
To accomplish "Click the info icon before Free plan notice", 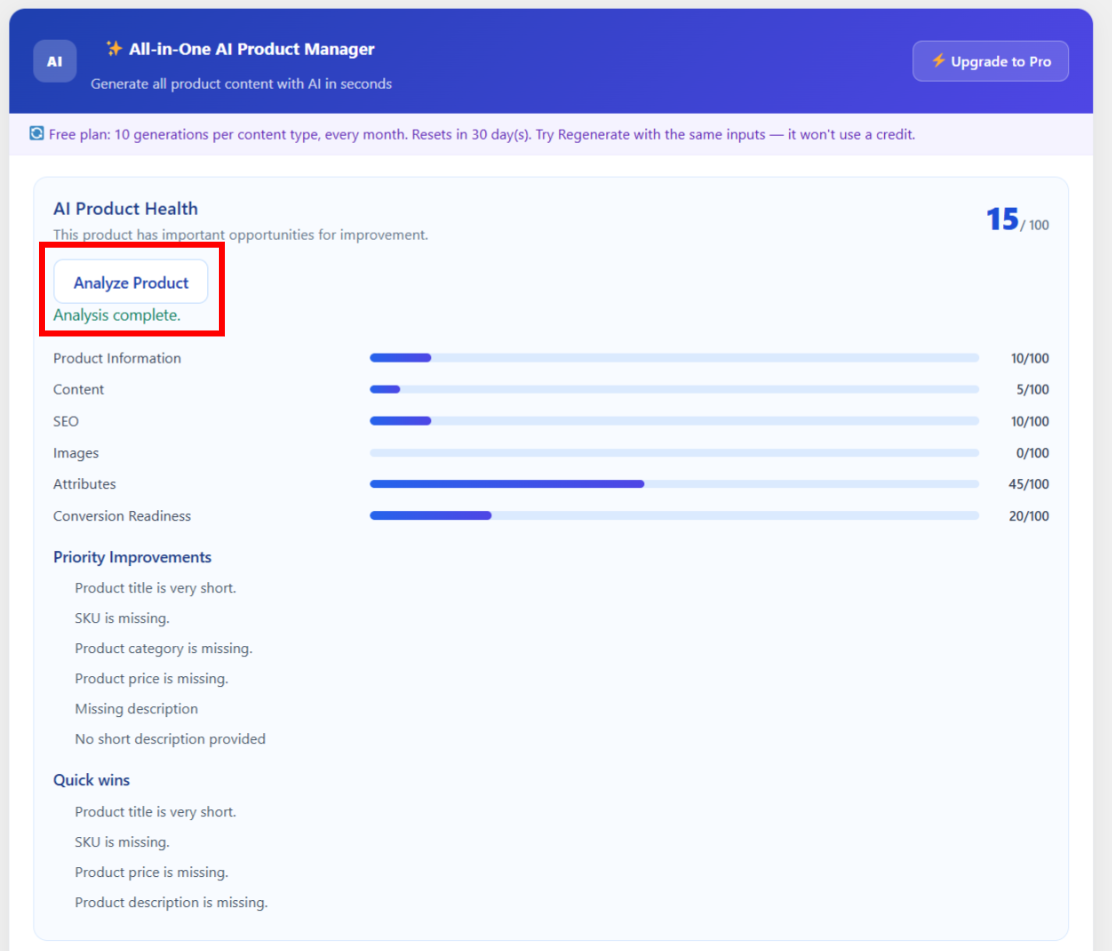I will point(37,133).
